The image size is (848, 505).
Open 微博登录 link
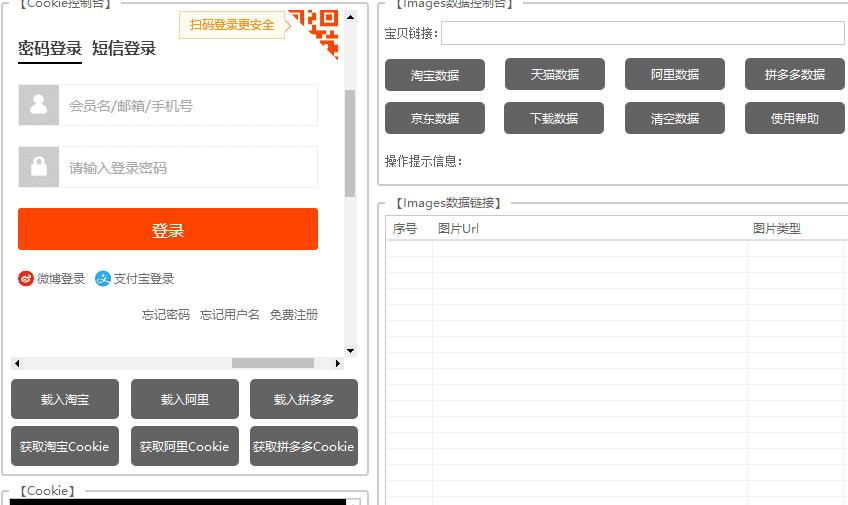click(x=61, y=279)
